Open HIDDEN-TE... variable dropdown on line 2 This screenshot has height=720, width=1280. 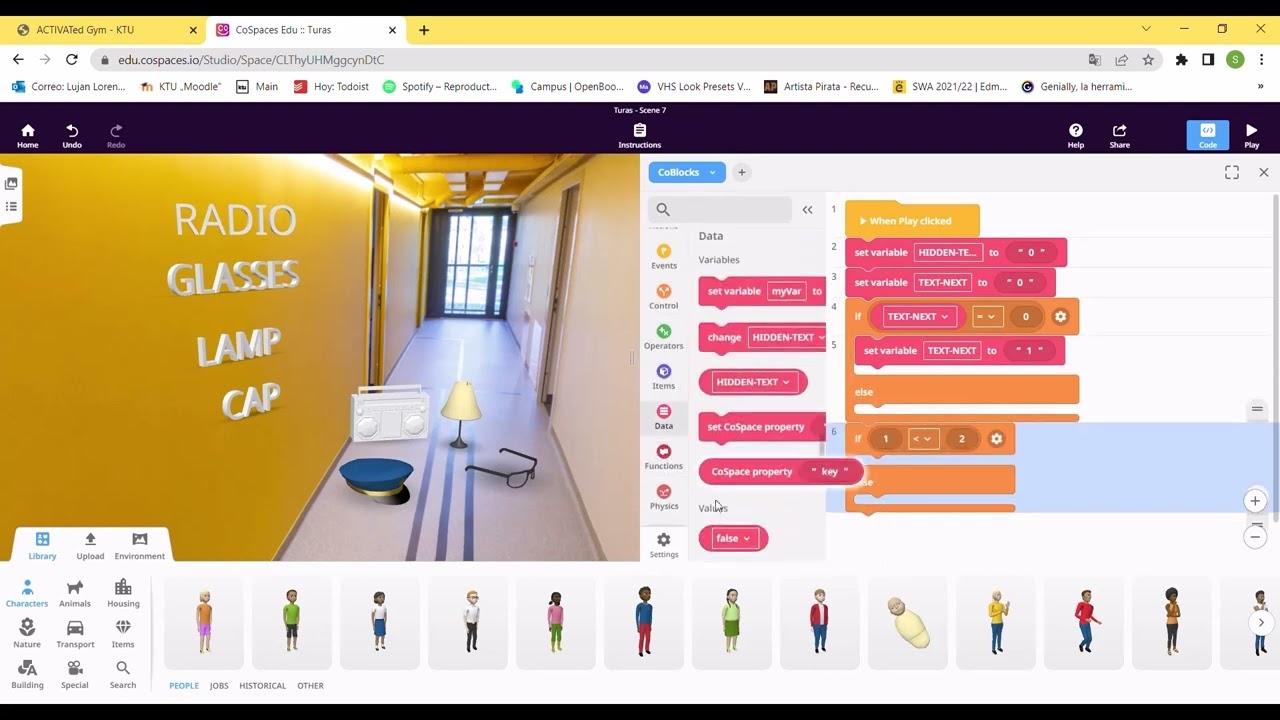tap(948, 252)
